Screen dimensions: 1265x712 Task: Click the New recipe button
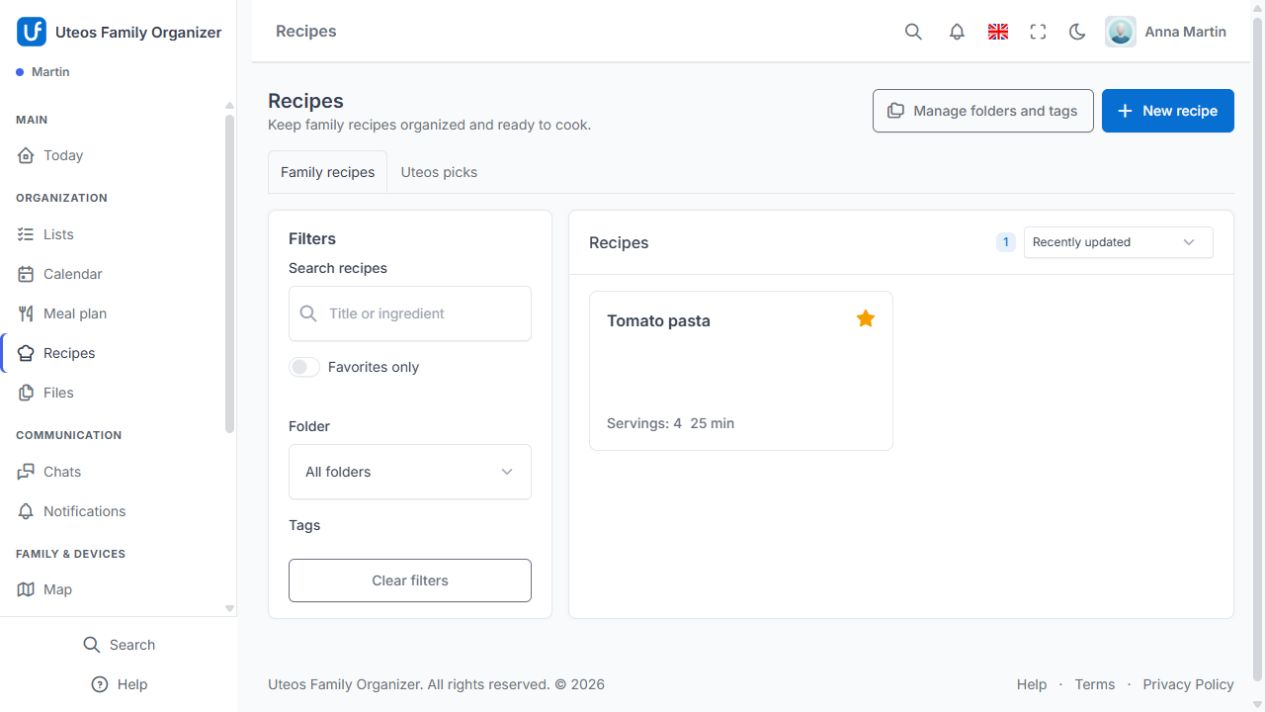tap(1168, 111)
